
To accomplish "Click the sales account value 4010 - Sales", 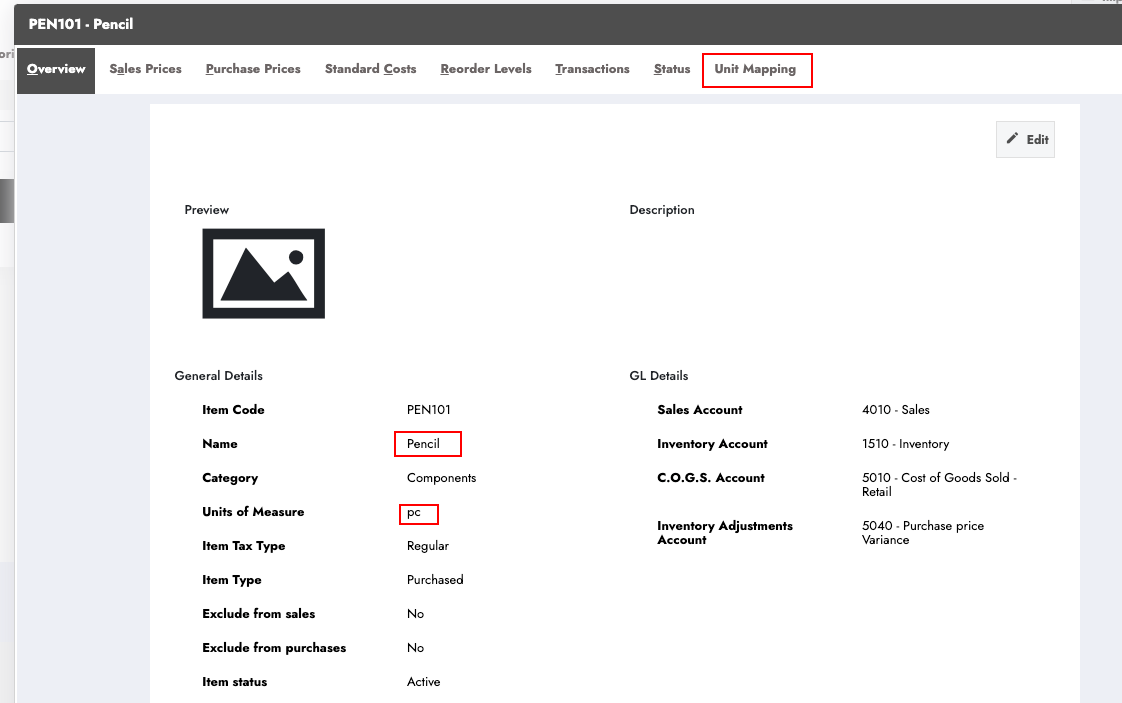I will tap(896, 409).
